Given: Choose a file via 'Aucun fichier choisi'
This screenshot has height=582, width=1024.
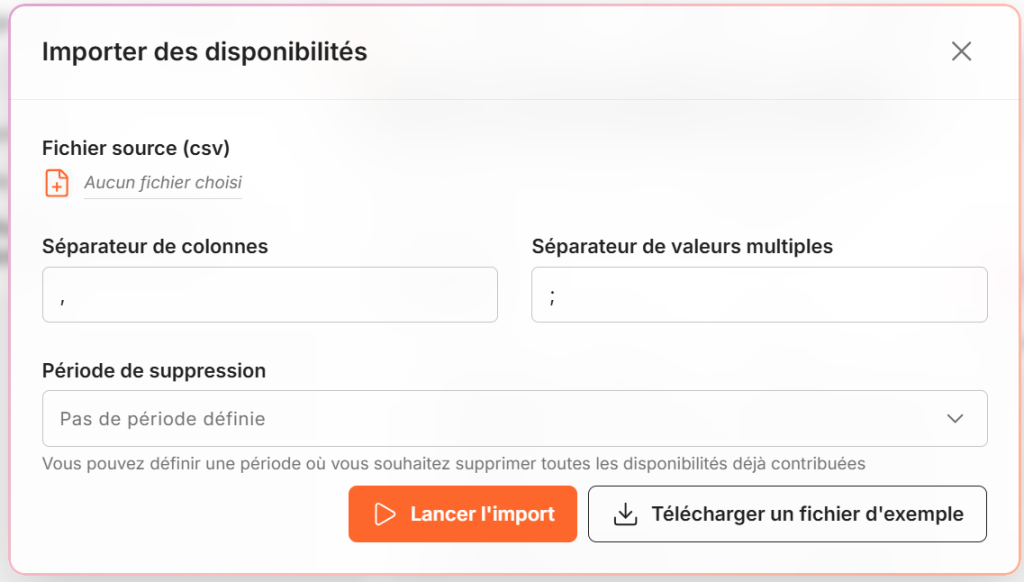Looking at the screenshot, I should (x=163, y=182).
